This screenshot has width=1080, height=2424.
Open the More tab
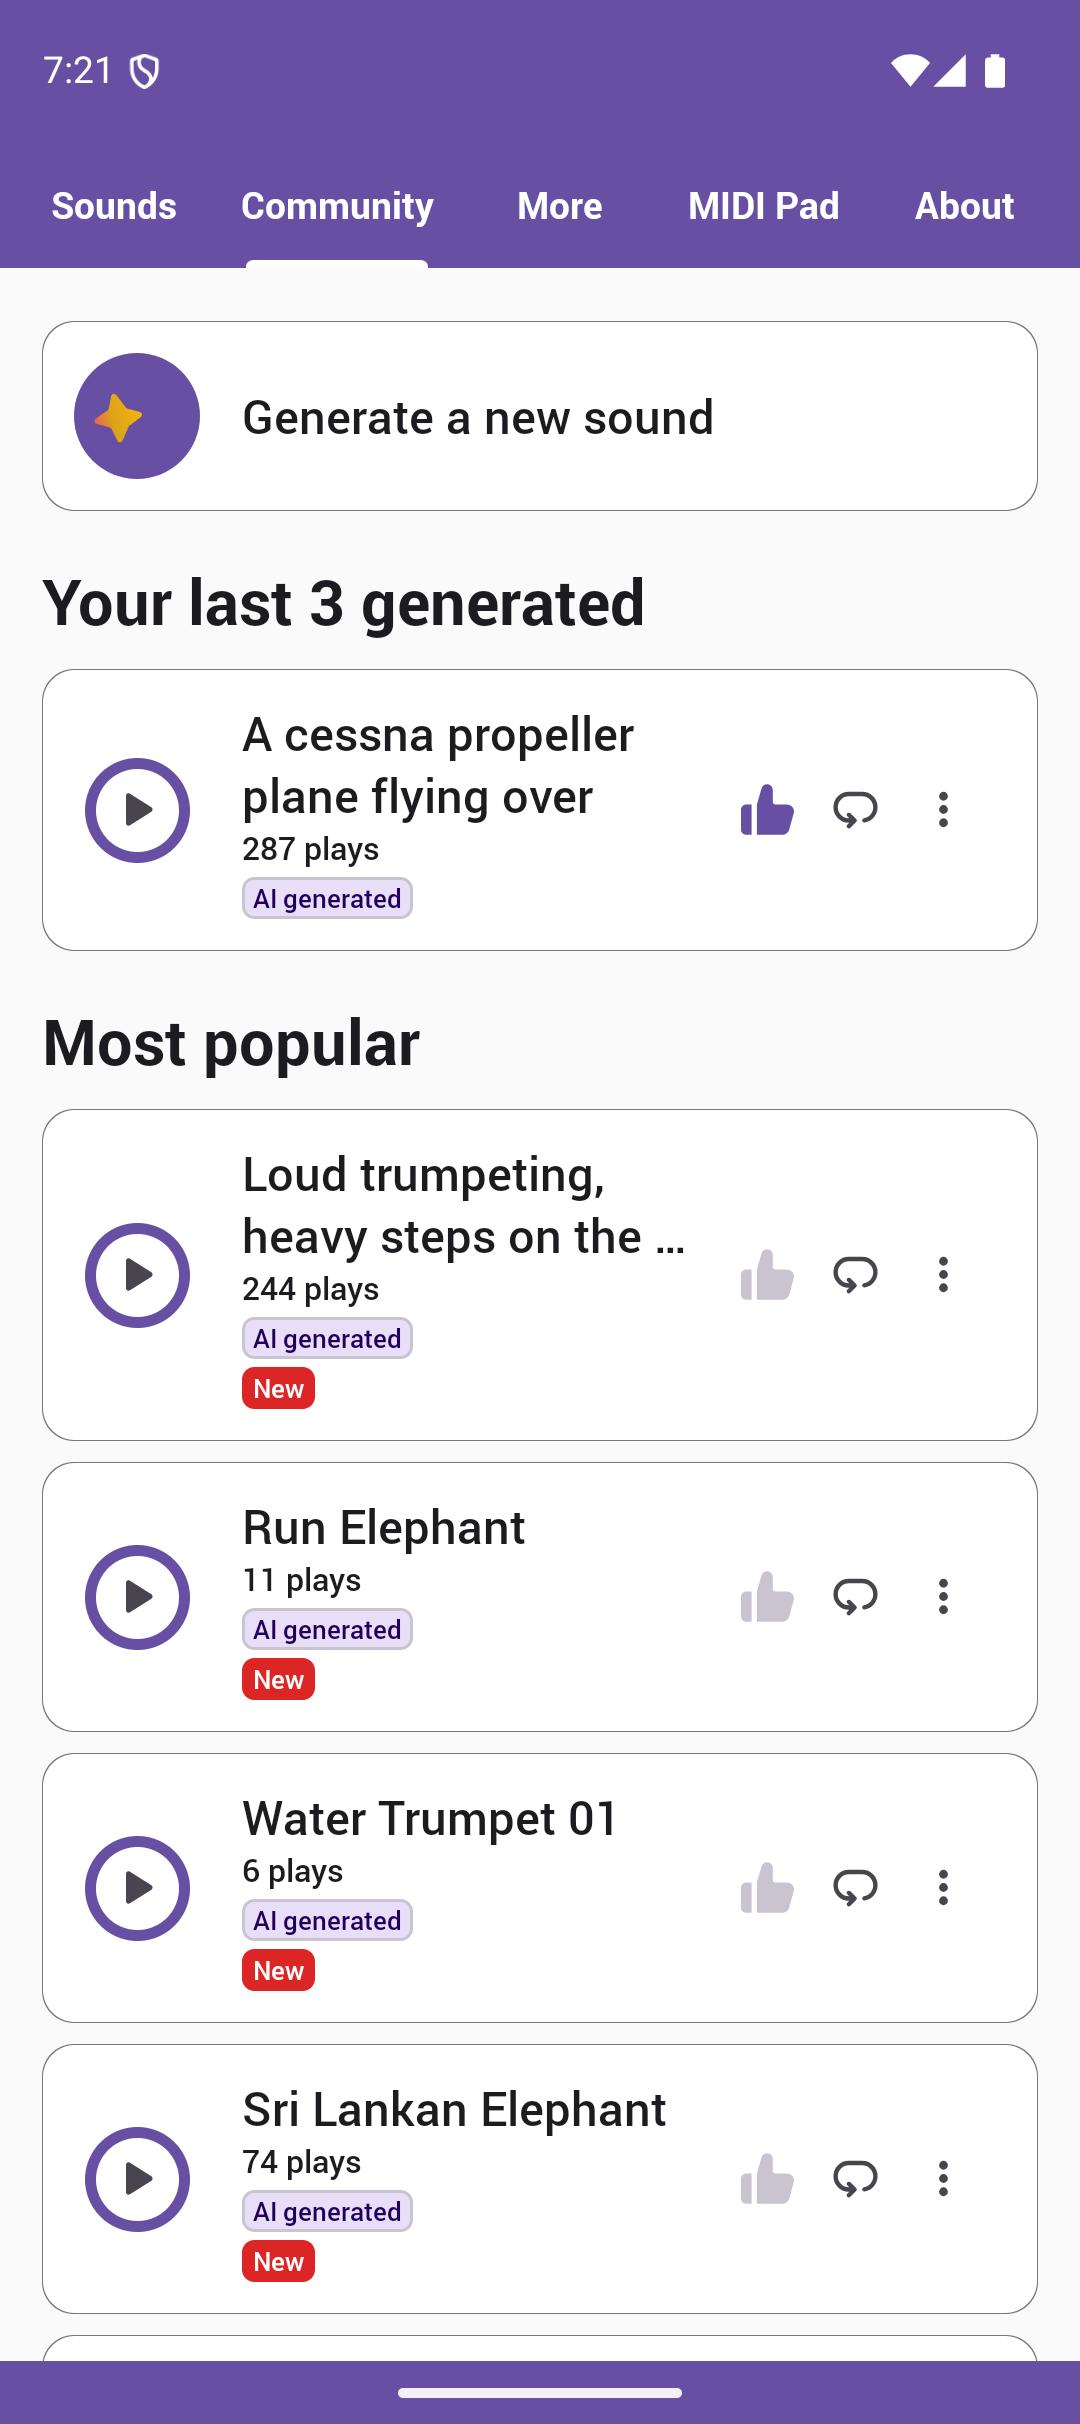(x=560, y=206)
